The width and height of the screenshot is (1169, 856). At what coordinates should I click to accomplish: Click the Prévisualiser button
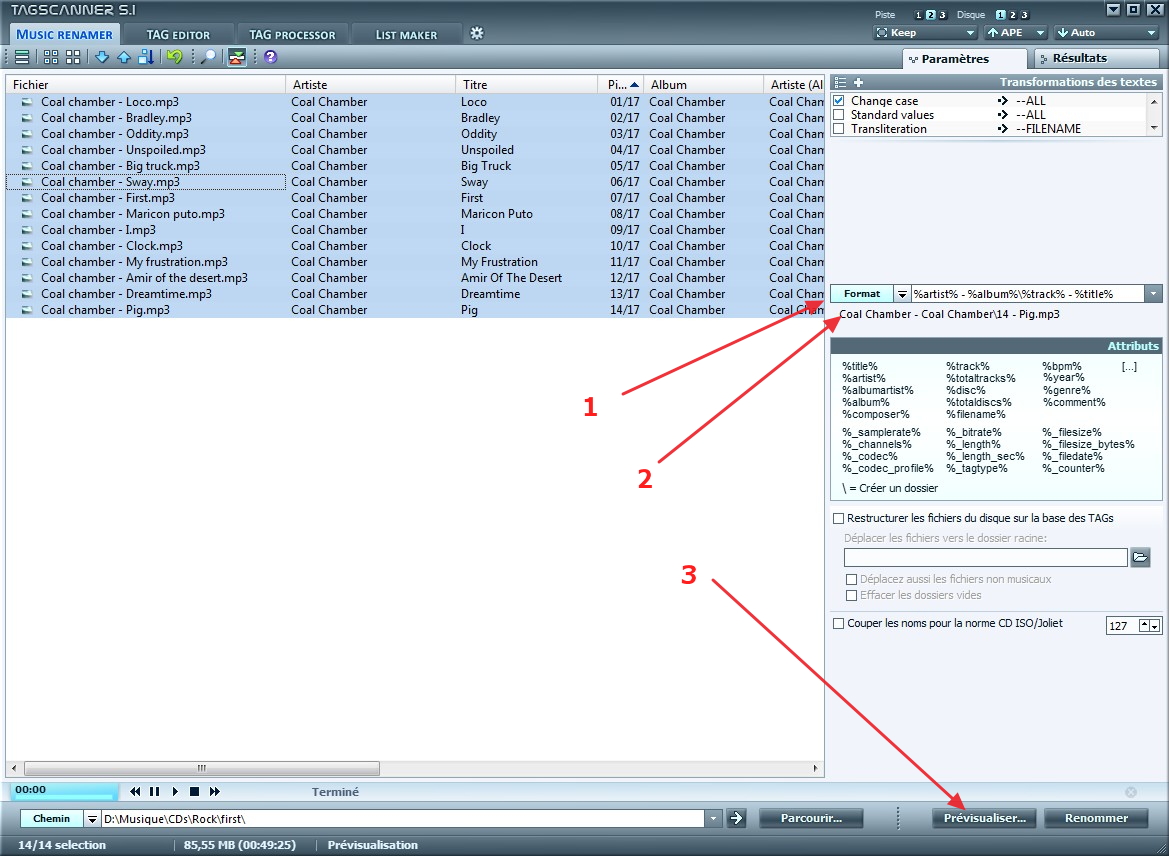click(x=985, y=818)
